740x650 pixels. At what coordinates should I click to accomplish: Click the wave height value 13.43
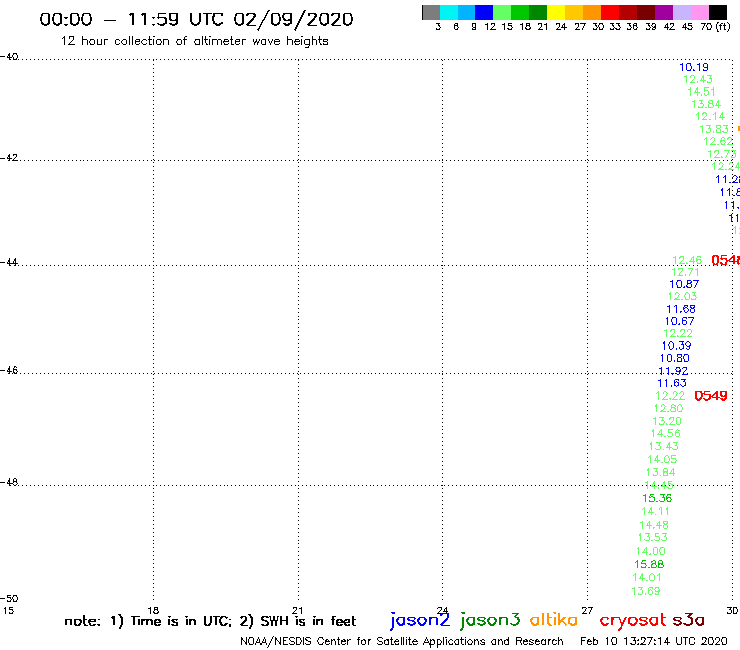pos(664,447)
